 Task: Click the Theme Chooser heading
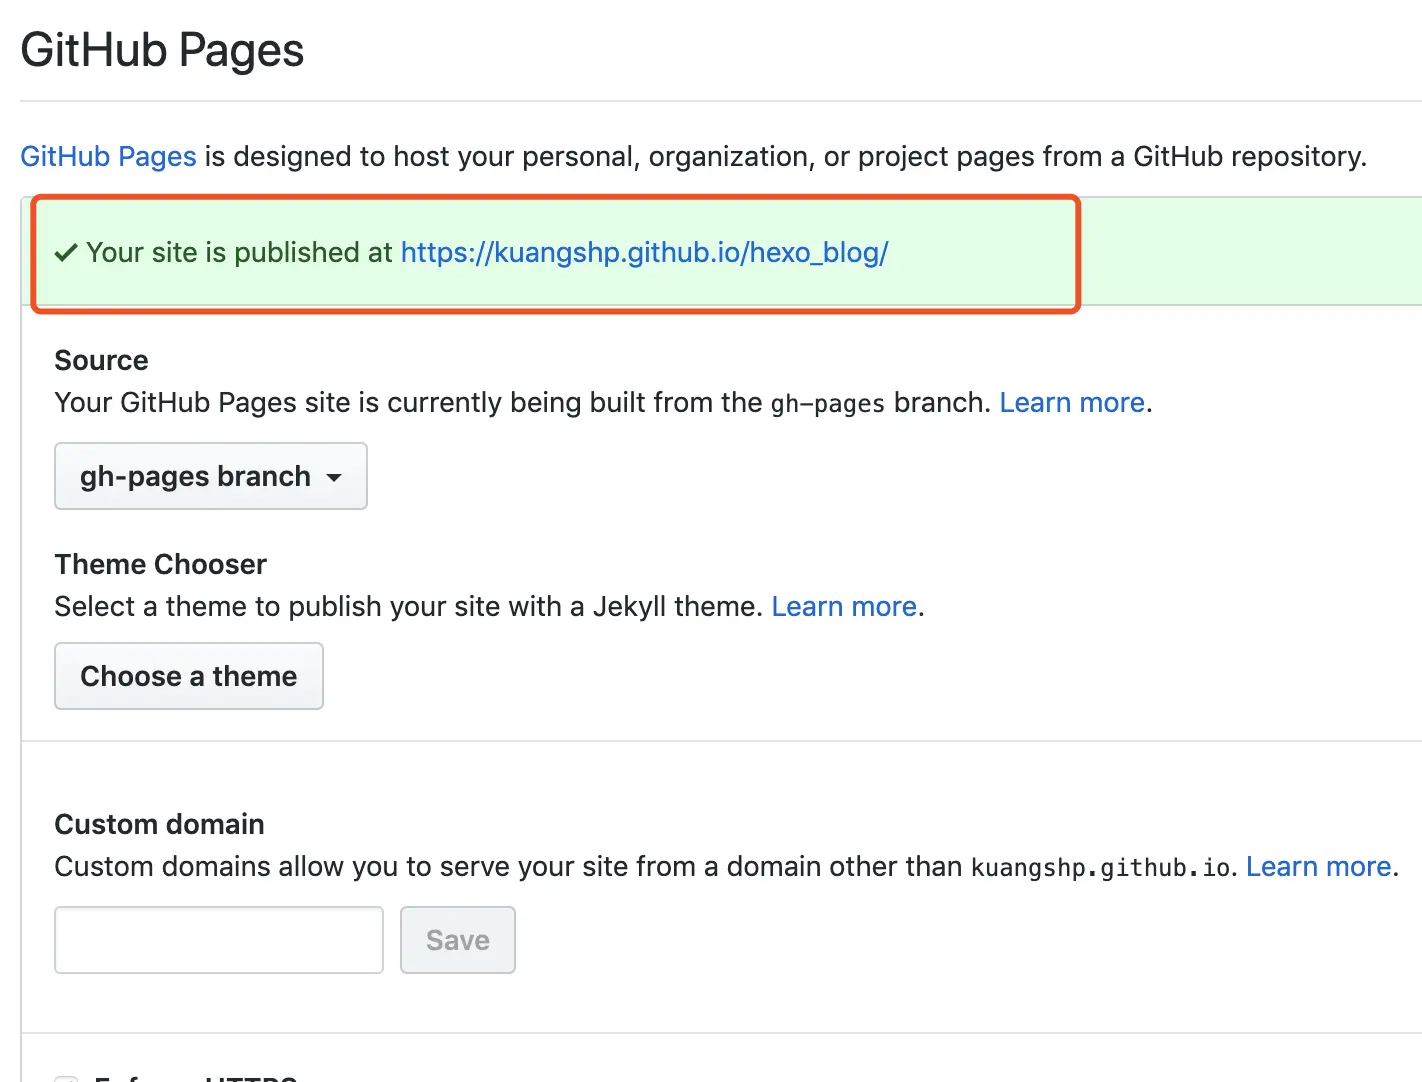[161, 564]
